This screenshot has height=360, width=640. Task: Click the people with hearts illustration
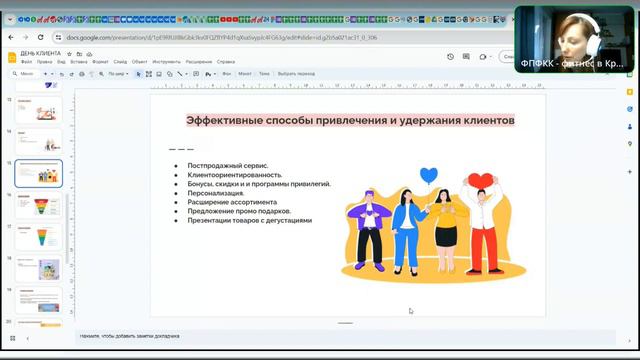pos(433,225)
